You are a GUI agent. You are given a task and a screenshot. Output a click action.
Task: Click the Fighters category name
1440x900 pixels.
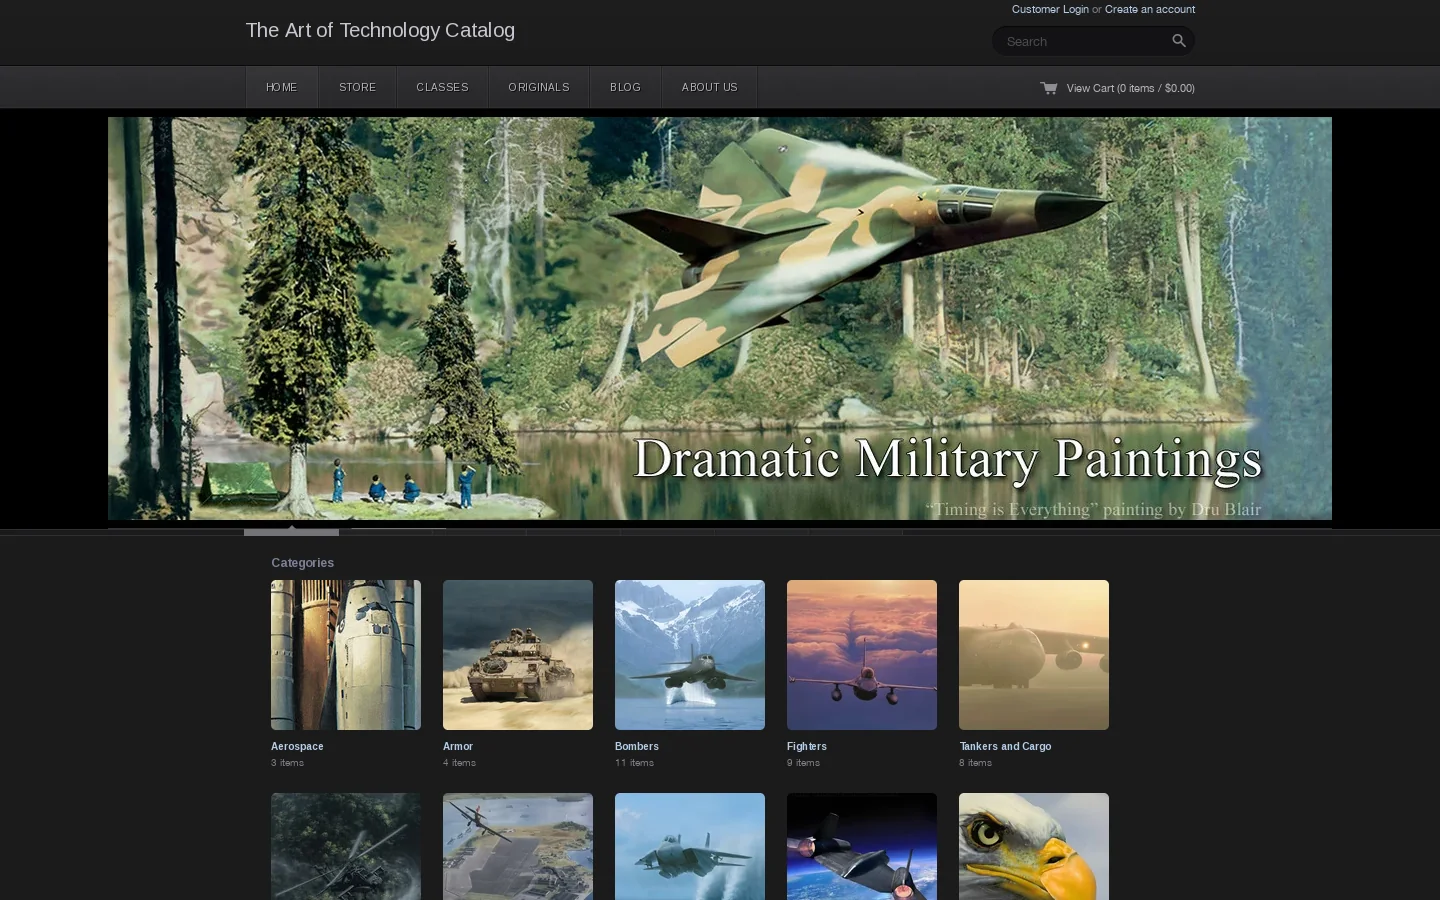pos(807,746)
